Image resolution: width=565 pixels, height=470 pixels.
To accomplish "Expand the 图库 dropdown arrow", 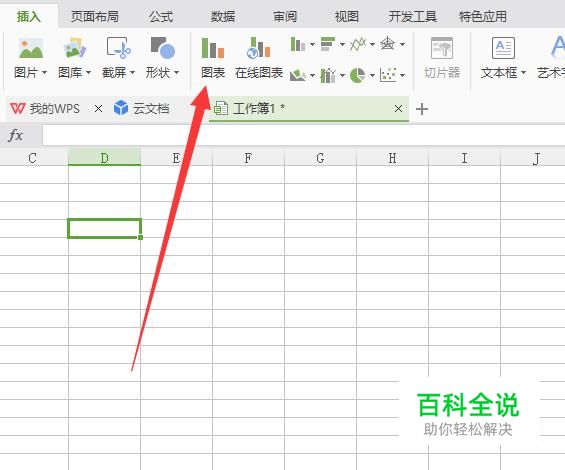I will click(x=88, y=72).
